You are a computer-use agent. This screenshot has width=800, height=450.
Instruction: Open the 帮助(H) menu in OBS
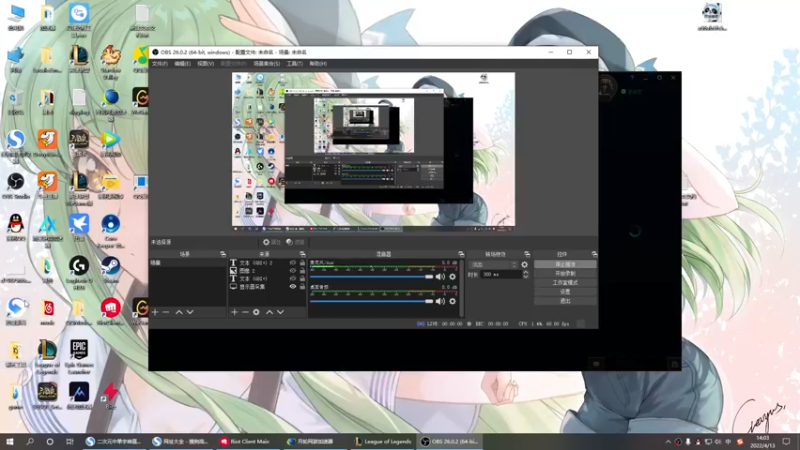tap(318, 64)
